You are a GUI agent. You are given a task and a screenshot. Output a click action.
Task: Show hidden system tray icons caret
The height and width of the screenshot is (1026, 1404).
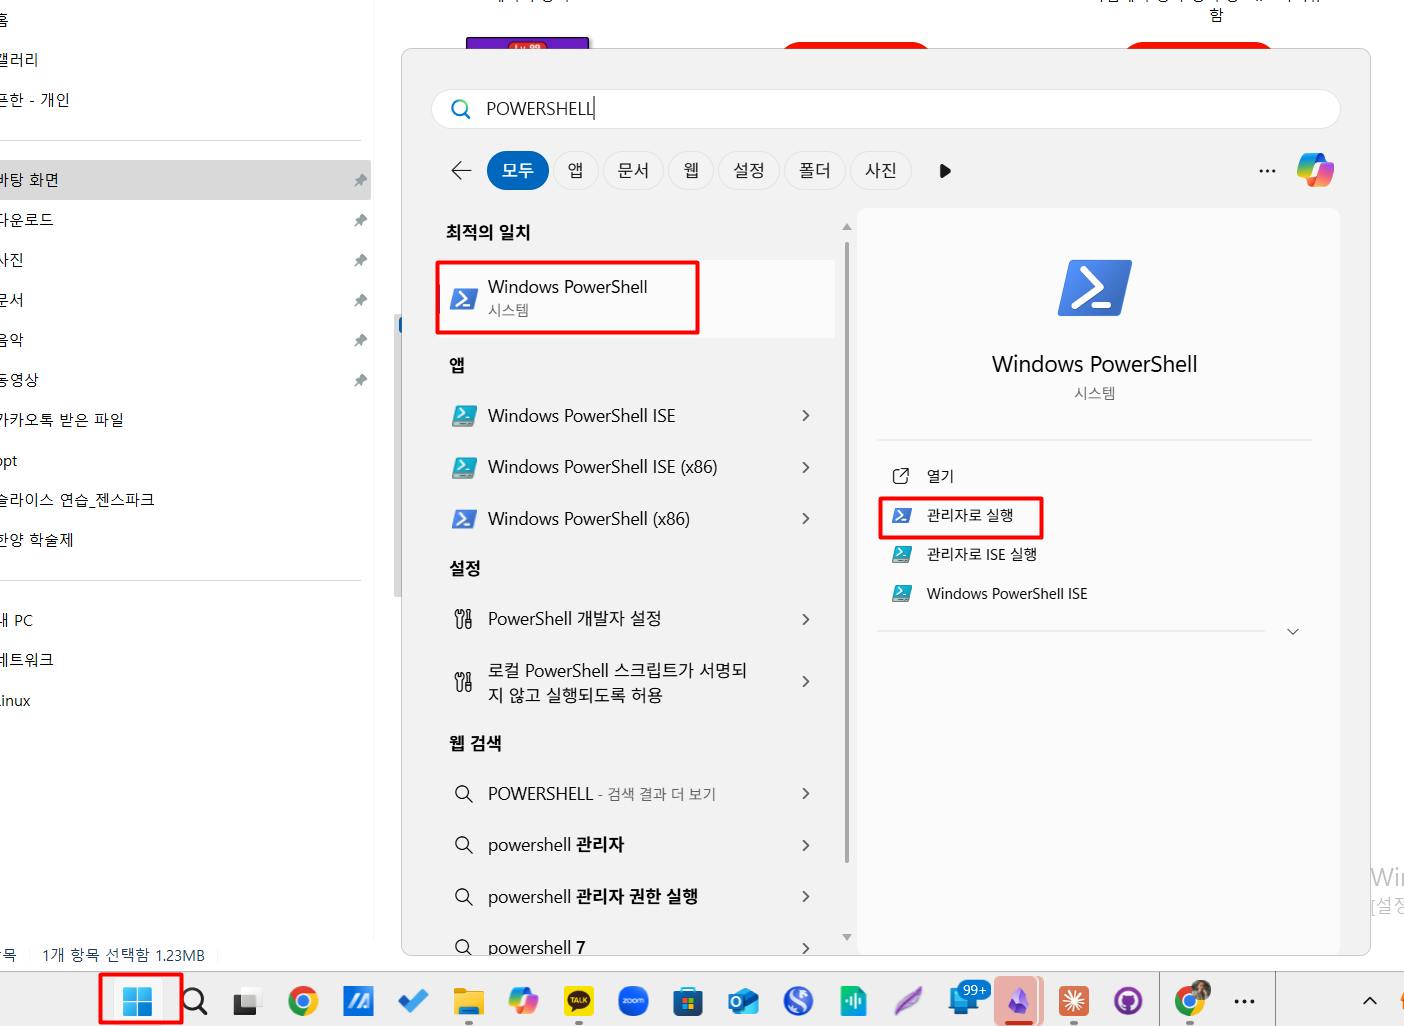point(1370,1001)
